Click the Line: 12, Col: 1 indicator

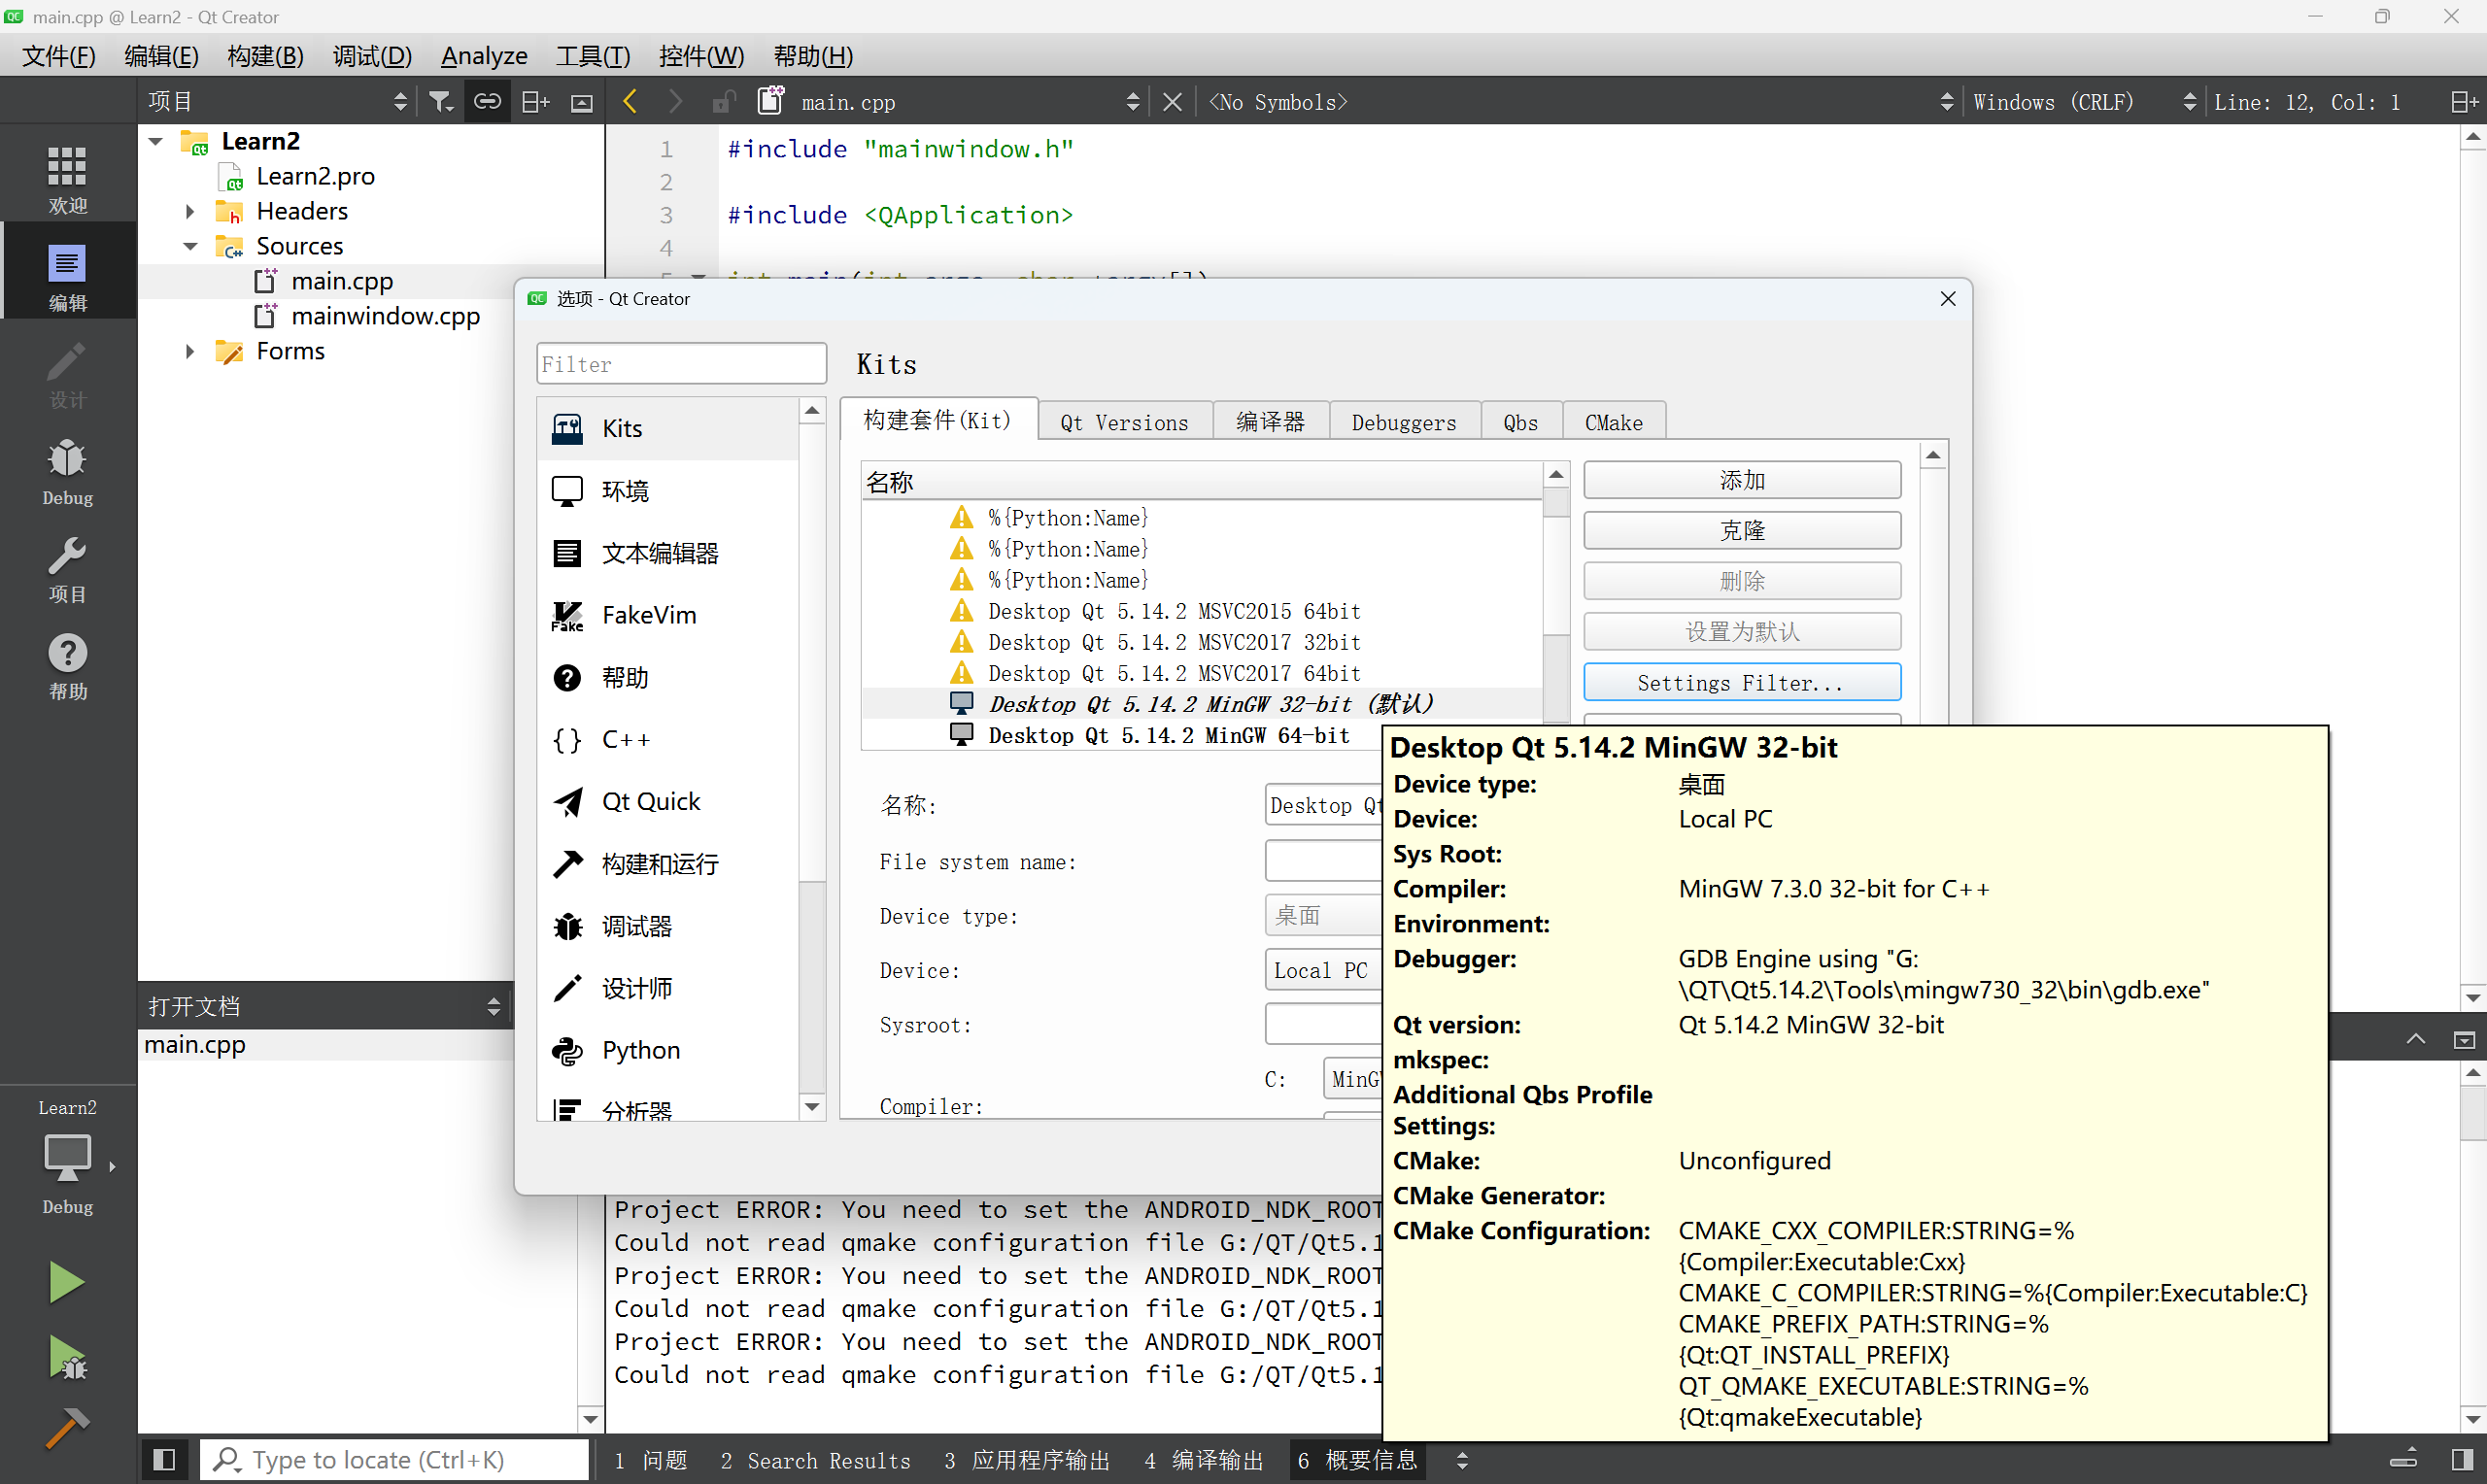2308,102
